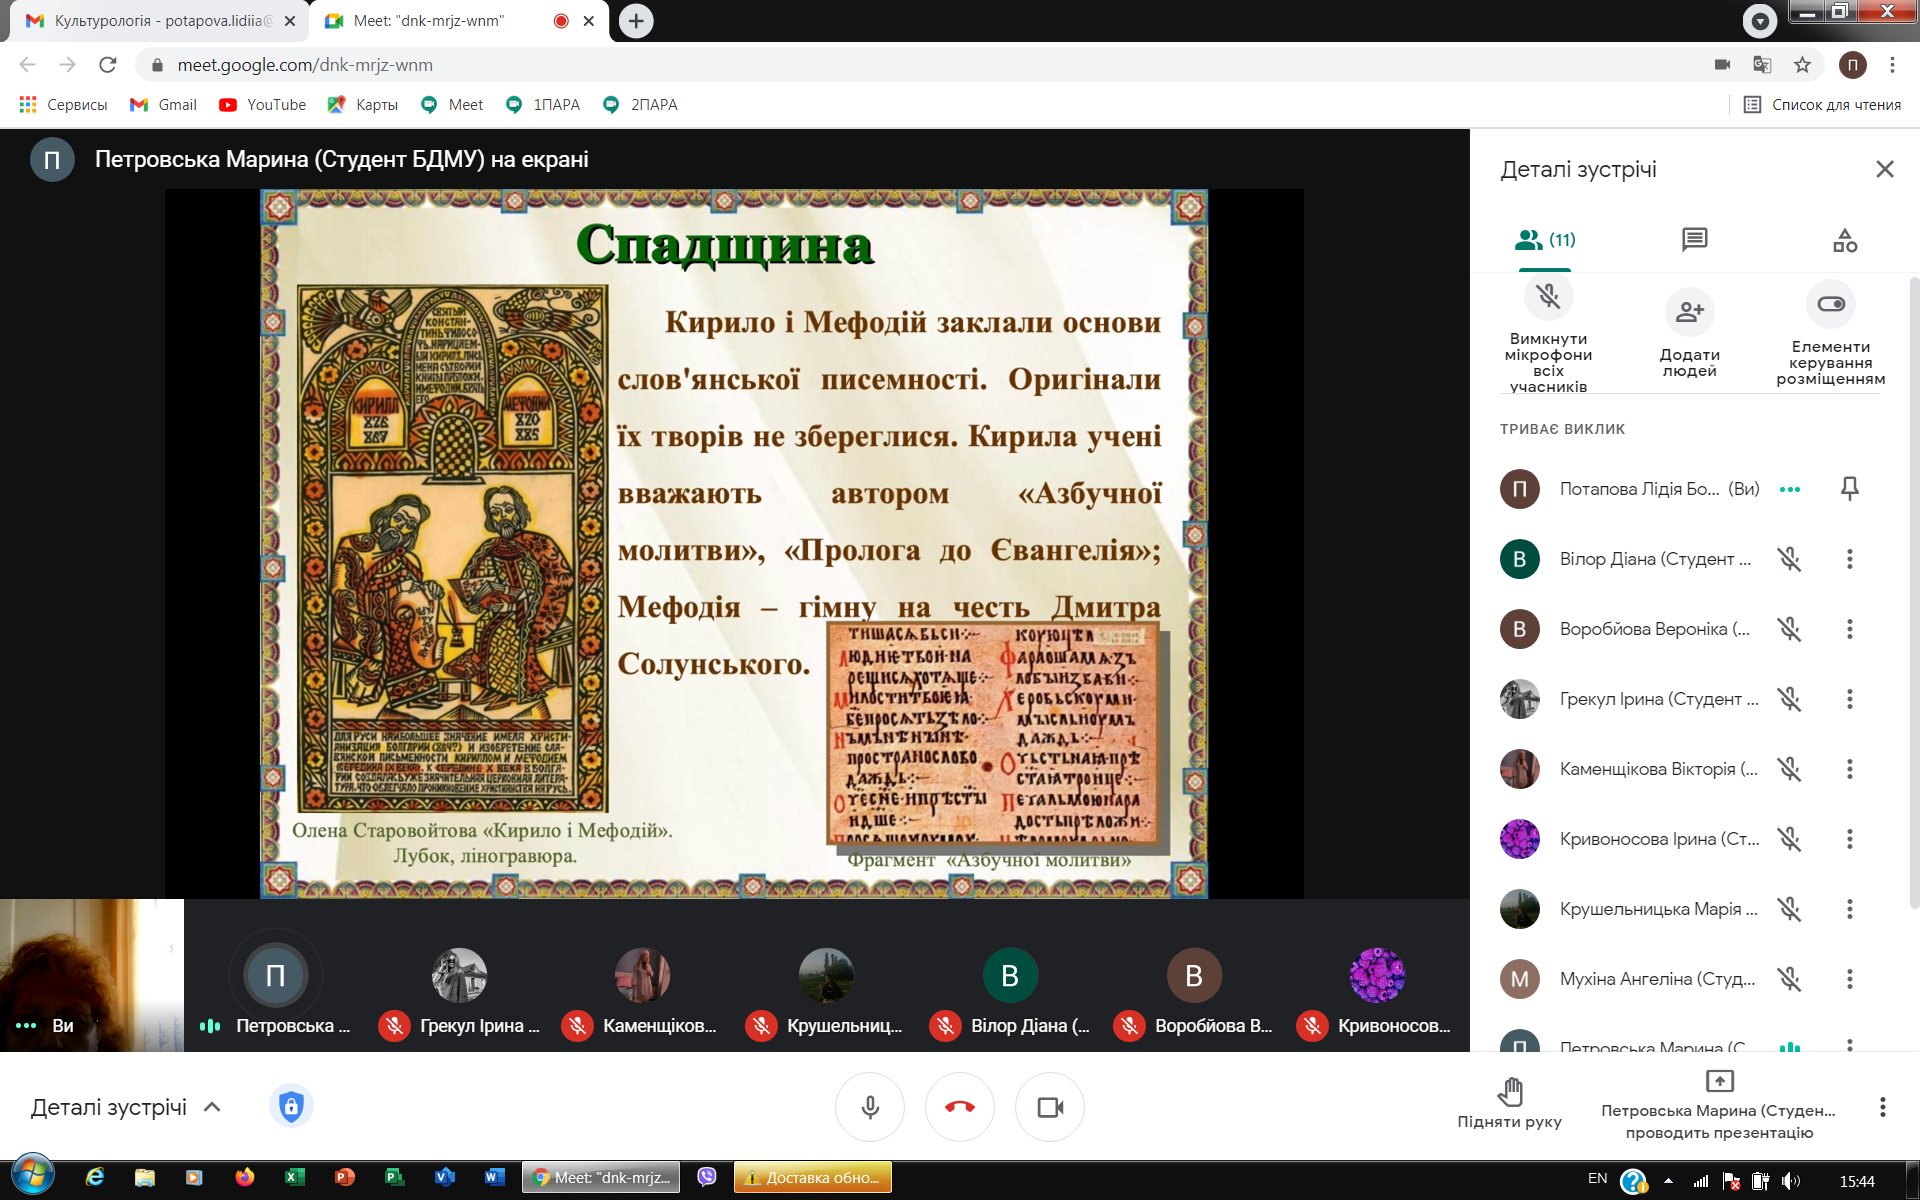Click the EN language indicator in tray
Screen dimensions: 1920x1200
[1598, 1179]
